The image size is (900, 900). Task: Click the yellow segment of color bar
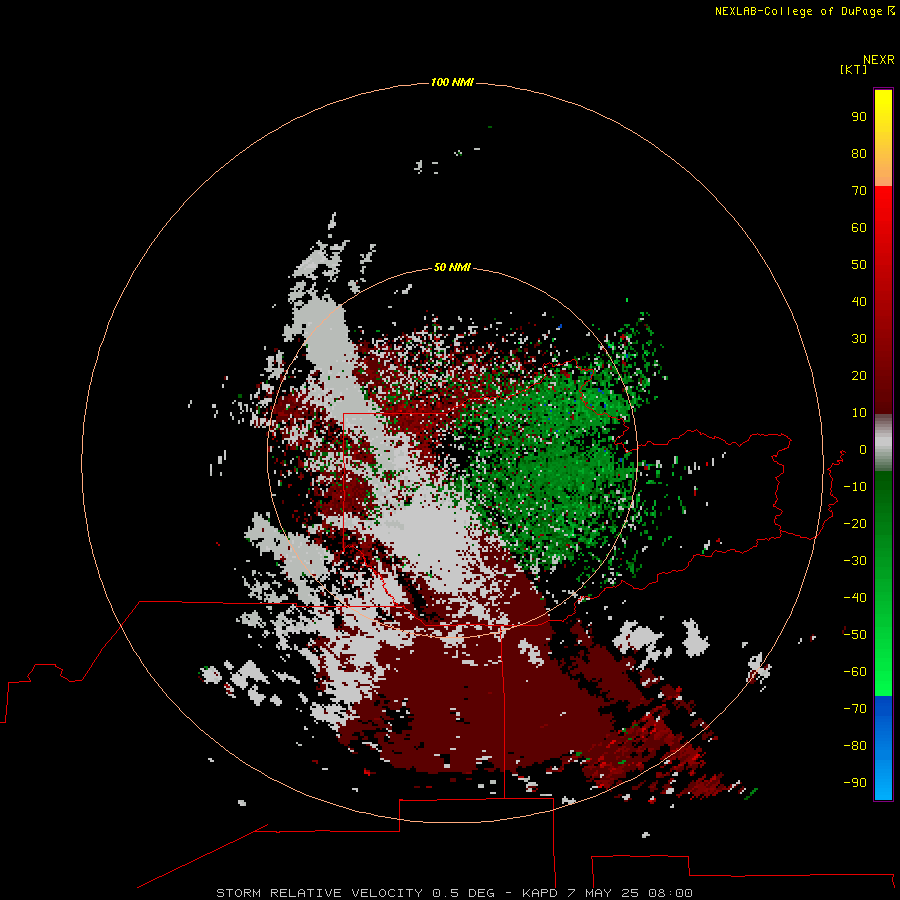pyautogui.click(x=883, y=137)
